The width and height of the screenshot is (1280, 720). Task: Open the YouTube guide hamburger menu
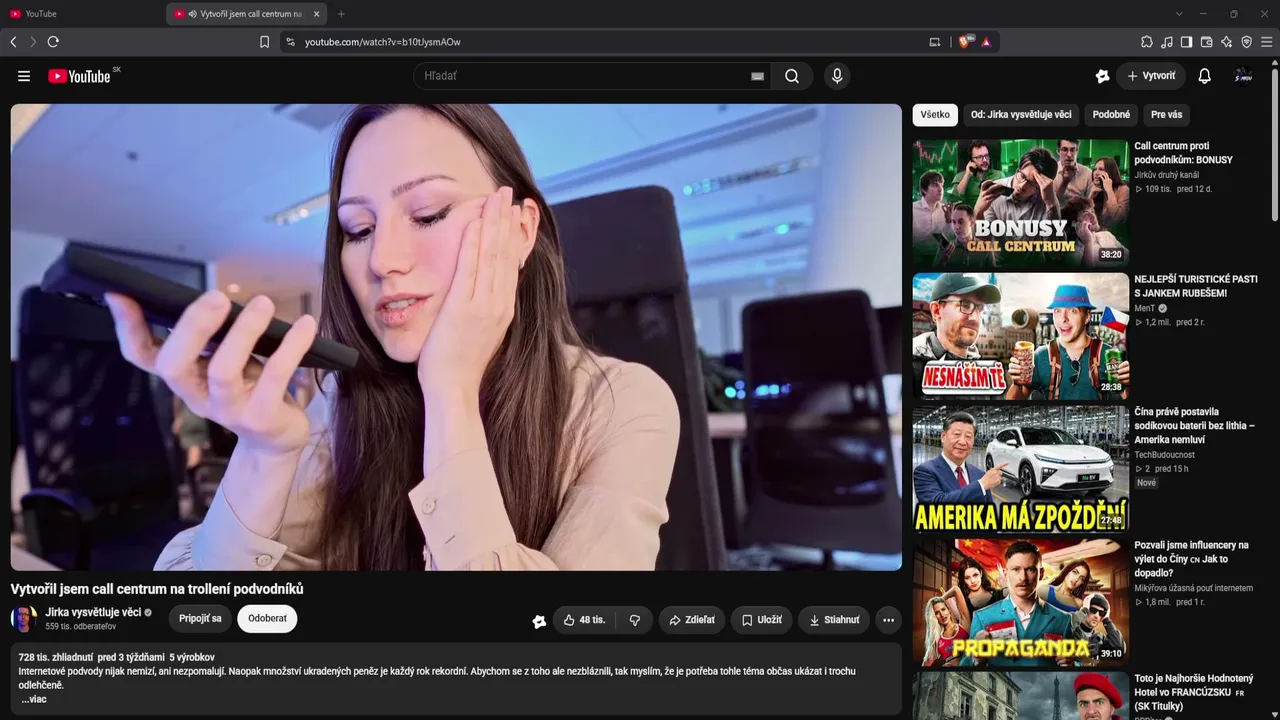pyautogui.click(x=24, y=76)
